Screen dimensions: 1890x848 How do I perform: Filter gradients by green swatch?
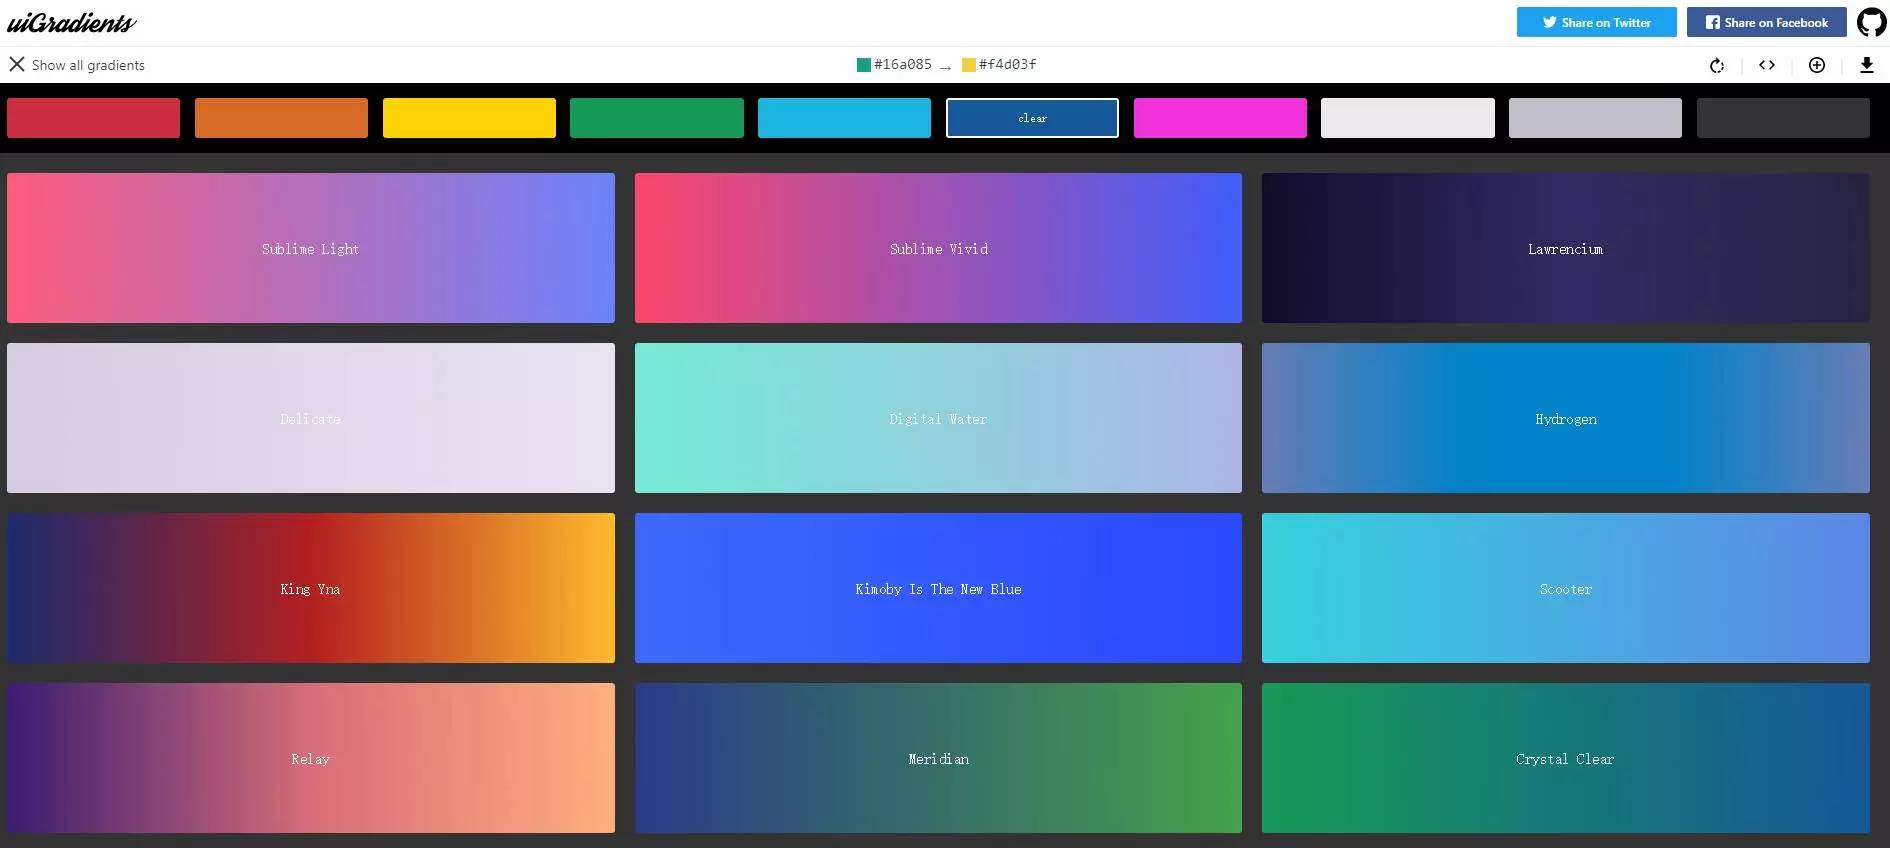point(656,118)
